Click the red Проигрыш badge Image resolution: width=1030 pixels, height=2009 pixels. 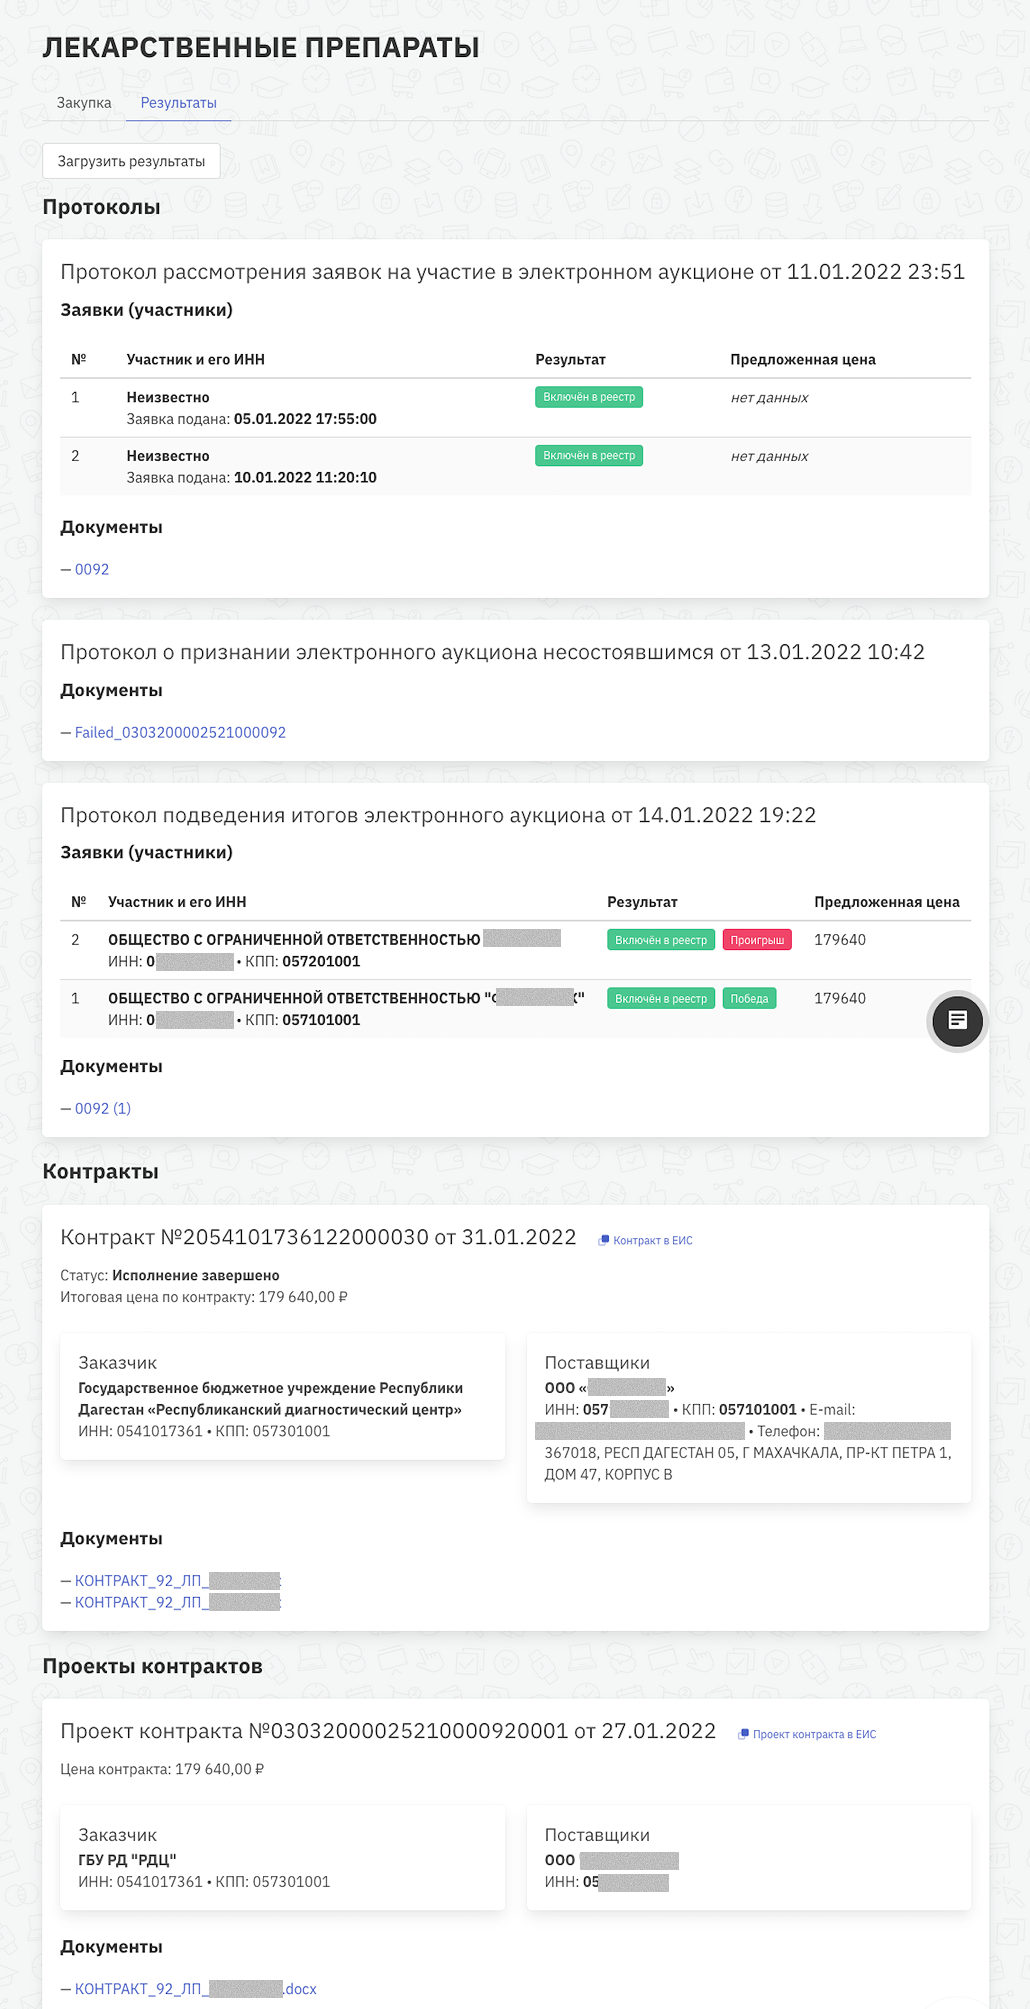pyautogui.click(x=757, y=940)
